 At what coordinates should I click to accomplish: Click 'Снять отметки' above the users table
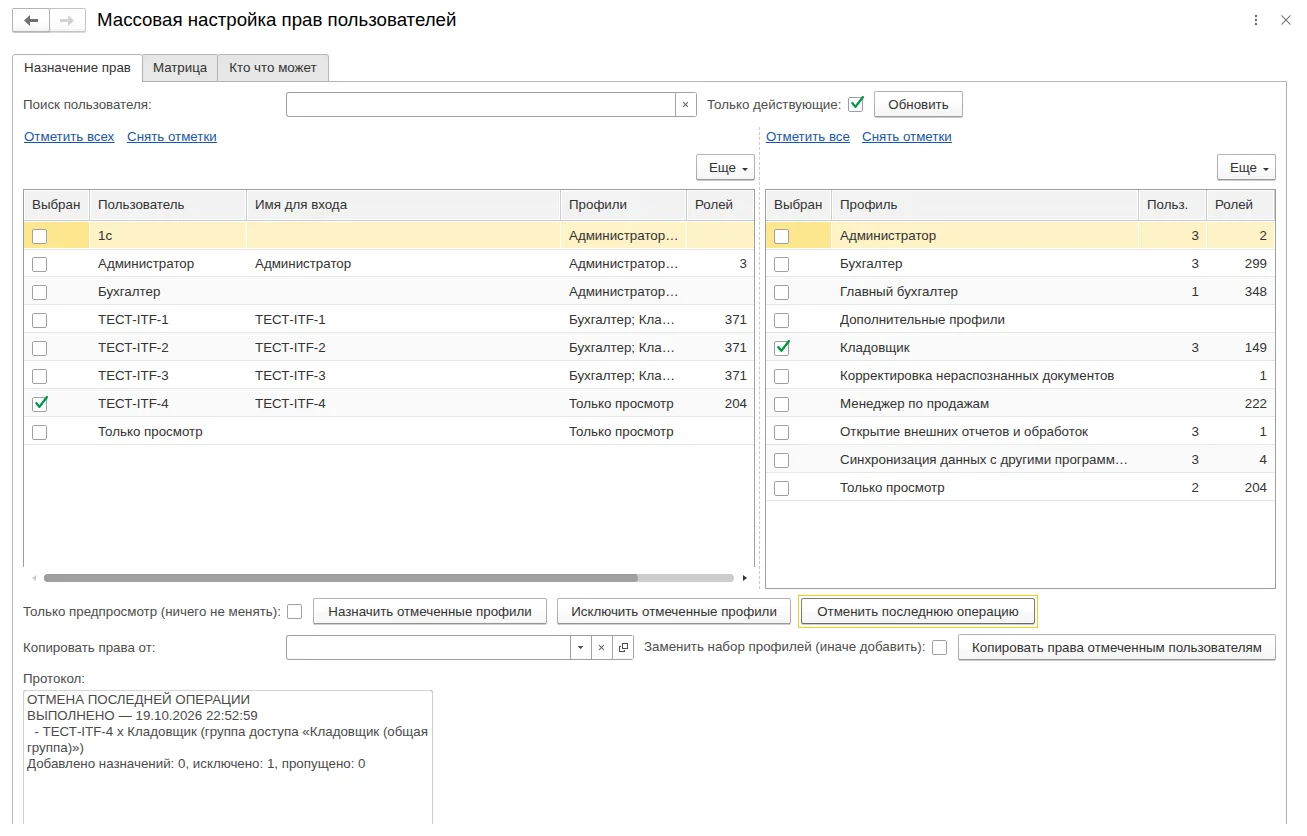coord(172,137)
